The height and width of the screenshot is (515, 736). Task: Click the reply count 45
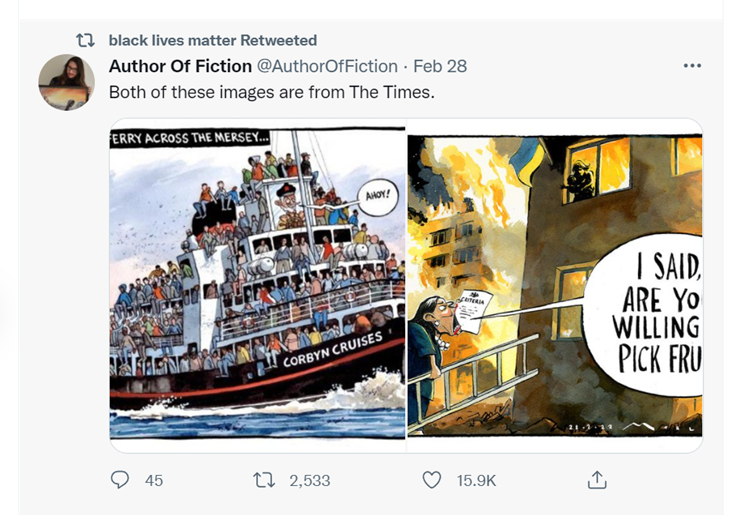153,480
